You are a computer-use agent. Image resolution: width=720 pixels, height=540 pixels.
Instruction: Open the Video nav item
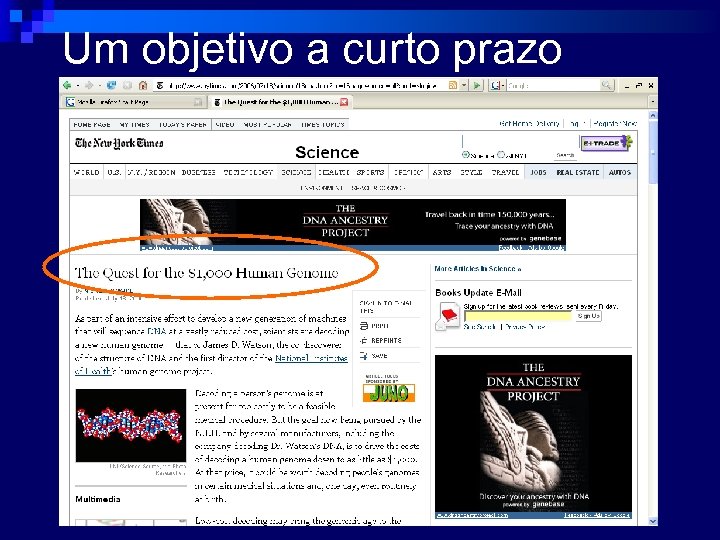coord(225,124)
